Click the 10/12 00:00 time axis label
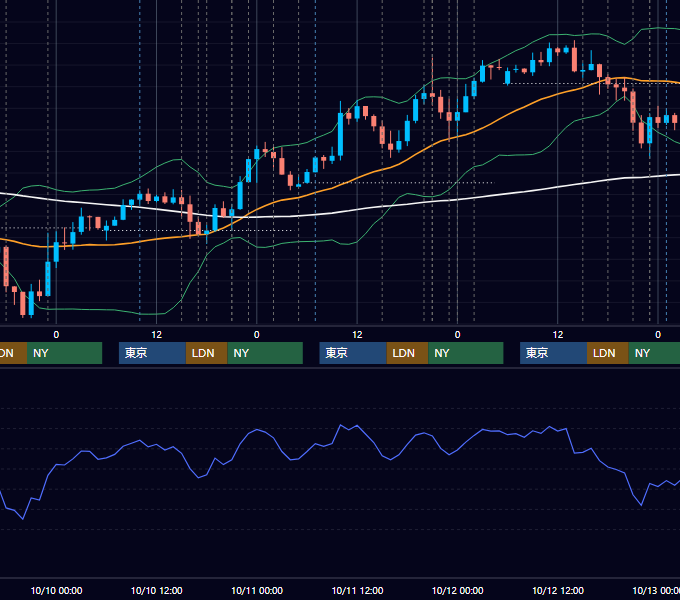The height and width of the screenshot is (600, 680). tap(458, 590)
